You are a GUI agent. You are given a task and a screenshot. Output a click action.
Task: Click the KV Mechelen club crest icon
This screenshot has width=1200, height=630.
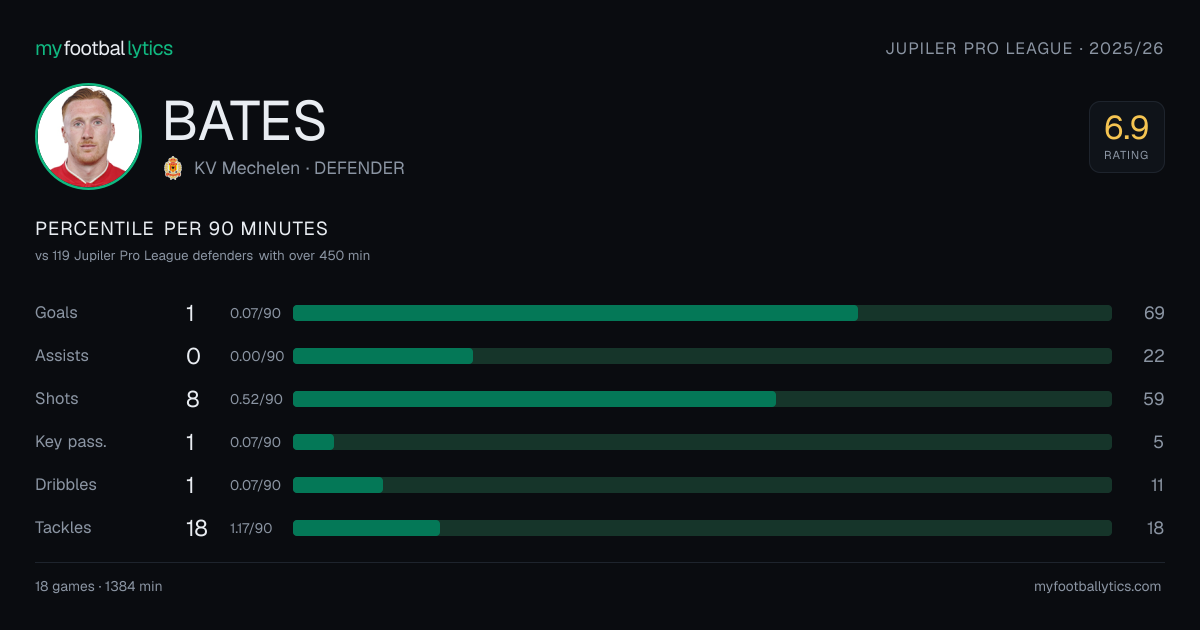point(173,168)
